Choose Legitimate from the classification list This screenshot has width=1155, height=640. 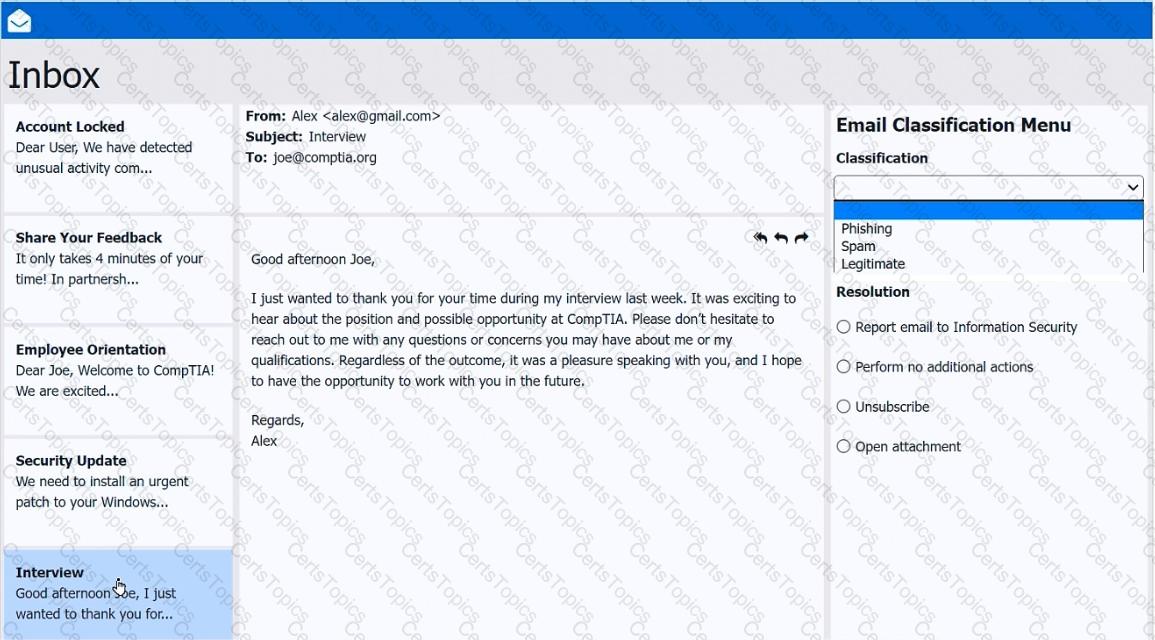click(872, 264)
